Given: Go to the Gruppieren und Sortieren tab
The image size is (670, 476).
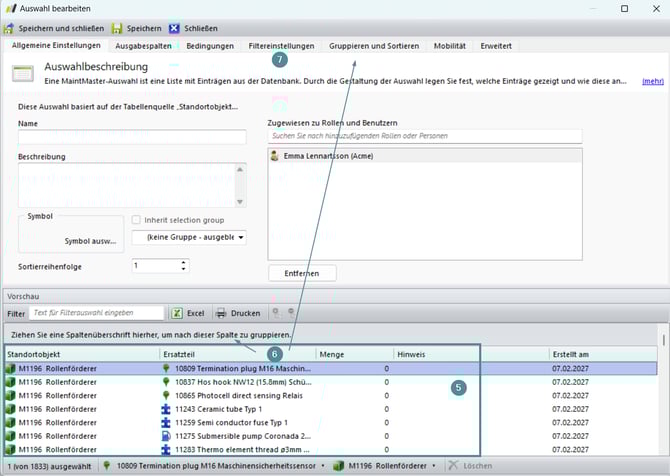Looking at the screenshot, I should (x=374, y=46).
